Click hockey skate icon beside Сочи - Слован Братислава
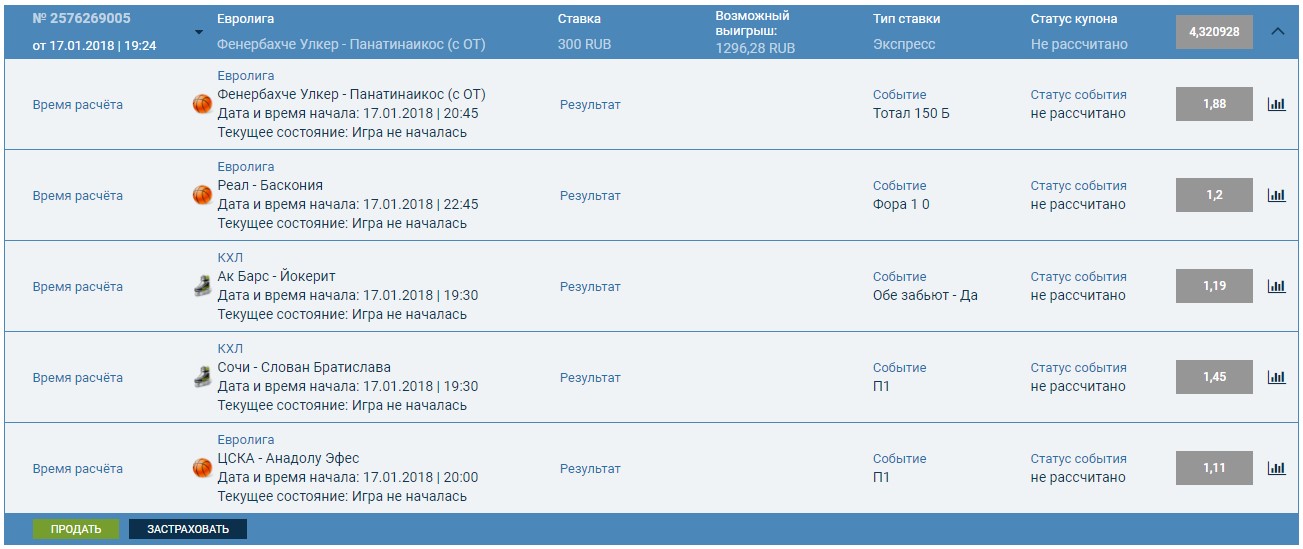Viewport: 1303px width, 549px height. click(x=202, y=377)
